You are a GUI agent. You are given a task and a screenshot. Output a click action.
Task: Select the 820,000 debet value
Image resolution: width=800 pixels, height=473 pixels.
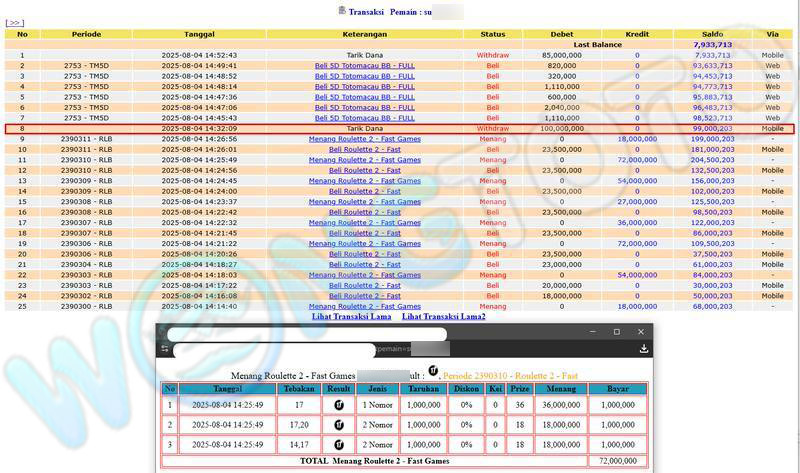pyautogui.click(x=562, y=66)
